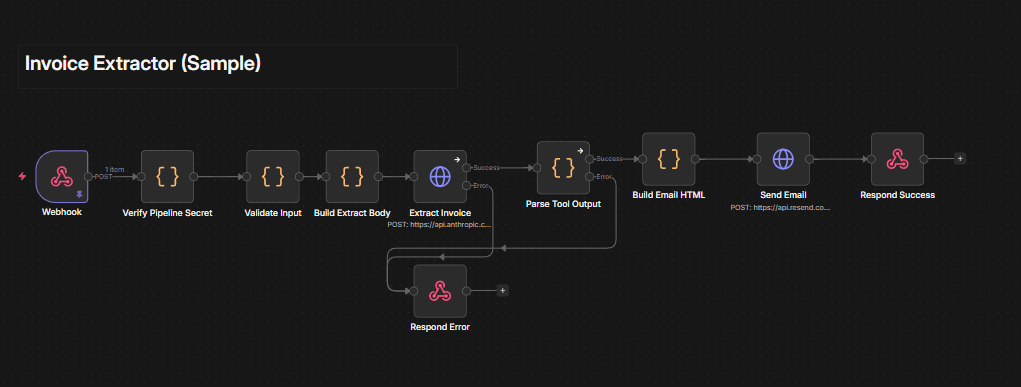Click the lightning trigger icon beside Webhook
1021x387 pixels.
pyautogui.click(x=23, y=176)
